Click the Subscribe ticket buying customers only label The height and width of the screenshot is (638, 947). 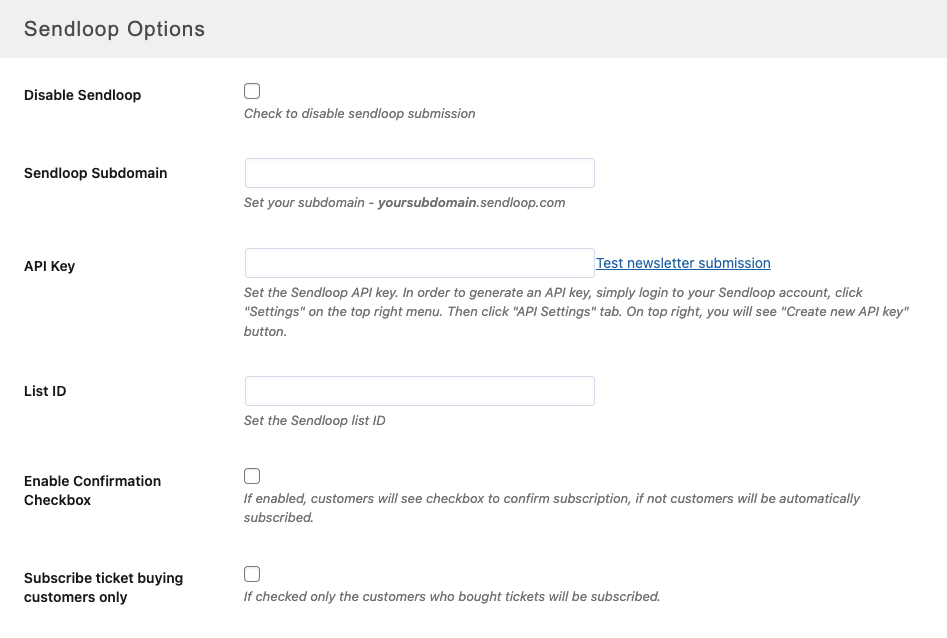point(103,587)
